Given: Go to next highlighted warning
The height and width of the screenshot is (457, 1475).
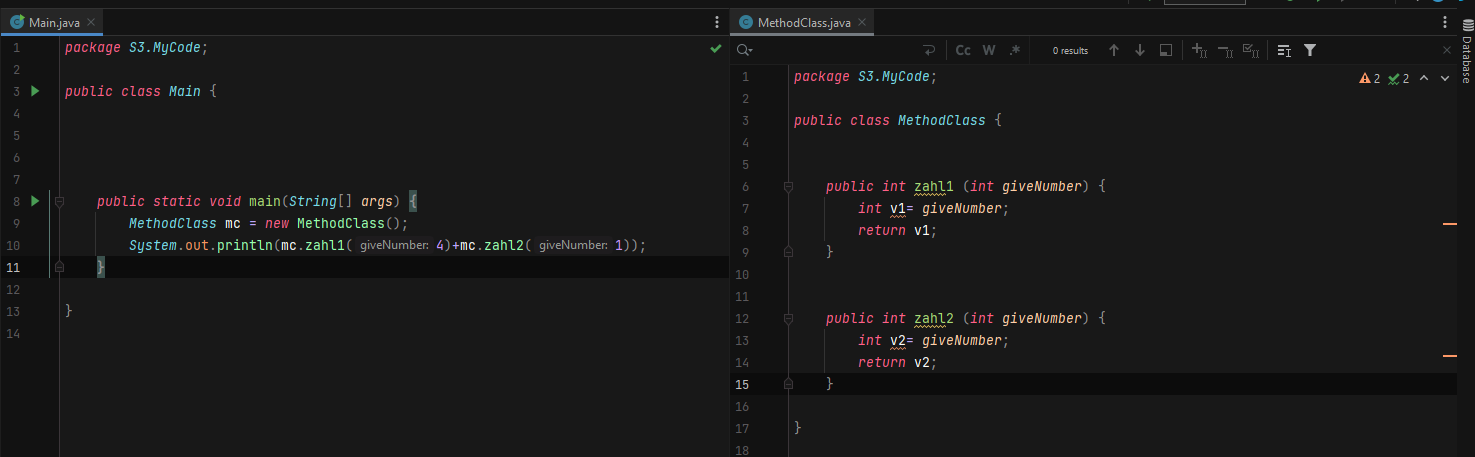Looking at the screenshot, I should 1444,78.
